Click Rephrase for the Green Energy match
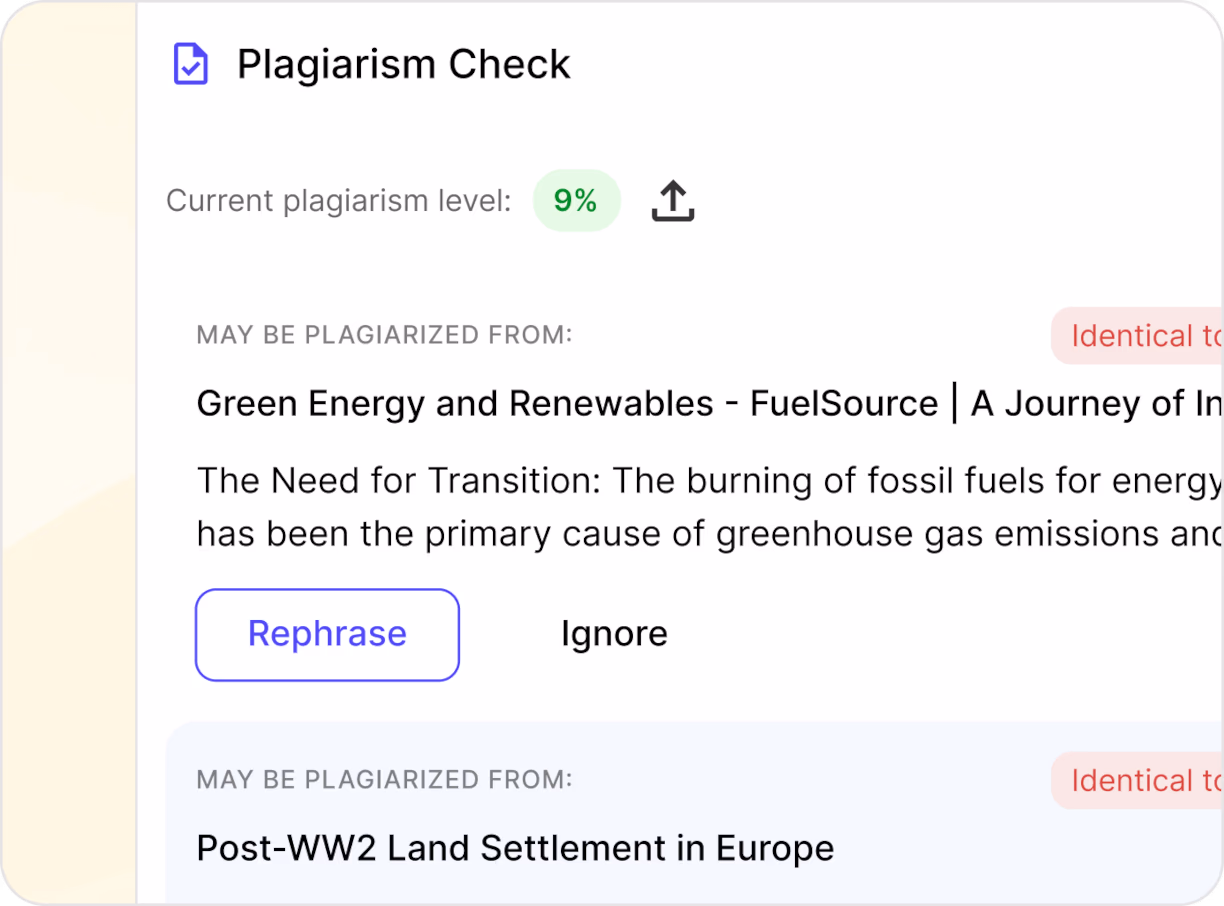 pos(327,634)
